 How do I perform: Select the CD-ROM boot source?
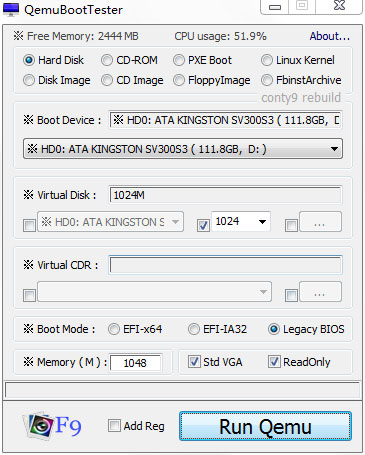tap(107, 60)
